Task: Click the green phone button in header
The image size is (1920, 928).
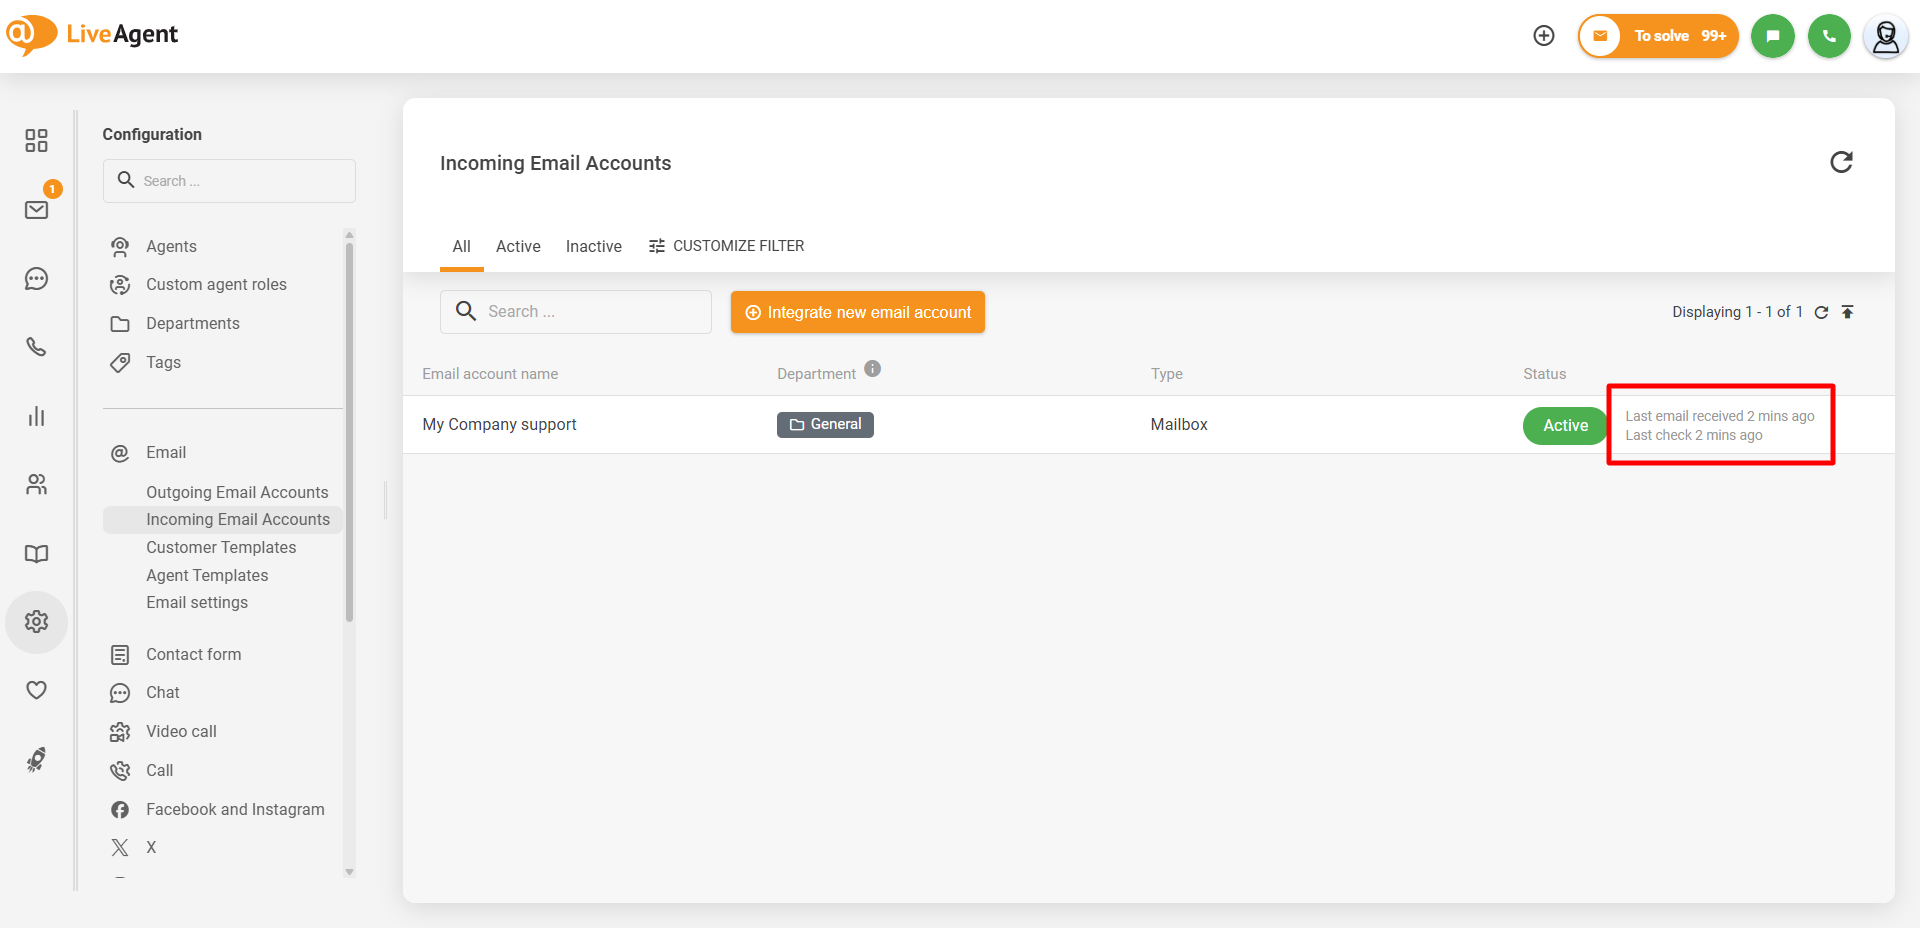Action: pyautogui.click(x=1829, y=36)
